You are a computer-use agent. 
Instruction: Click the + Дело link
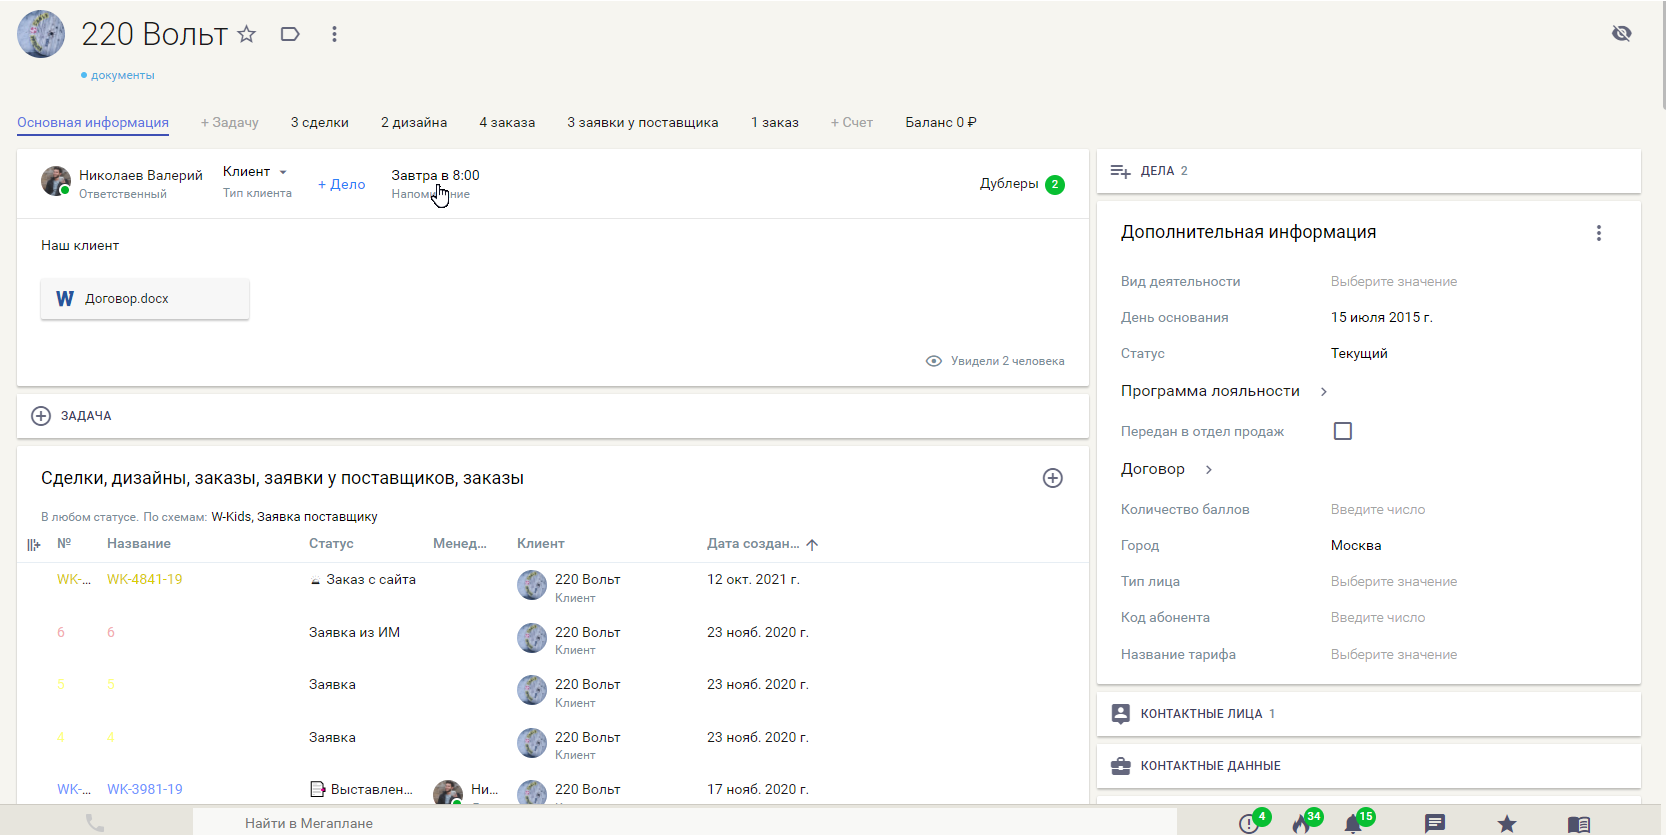click(x=341, y=184)
